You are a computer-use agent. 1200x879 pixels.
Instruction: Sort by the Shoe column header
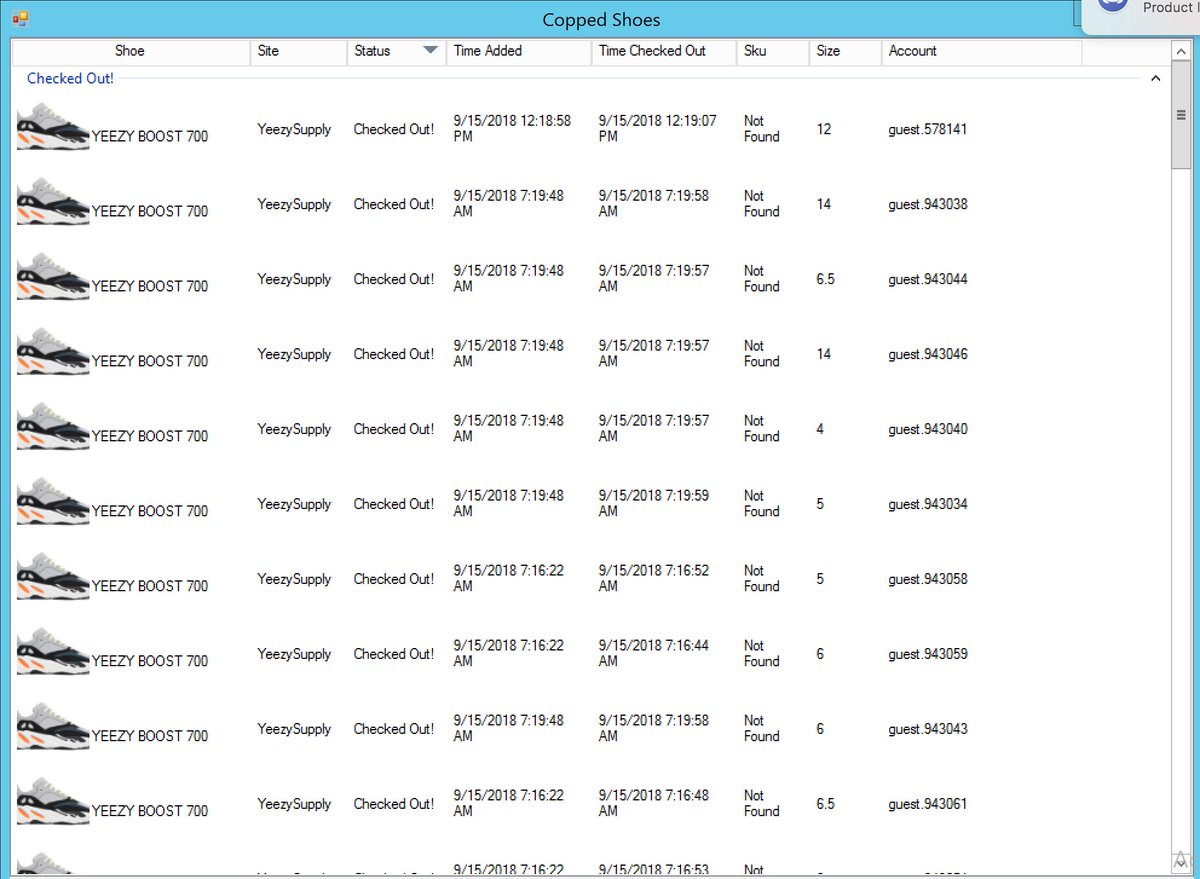pyautogui.click(x=129, y=50)
